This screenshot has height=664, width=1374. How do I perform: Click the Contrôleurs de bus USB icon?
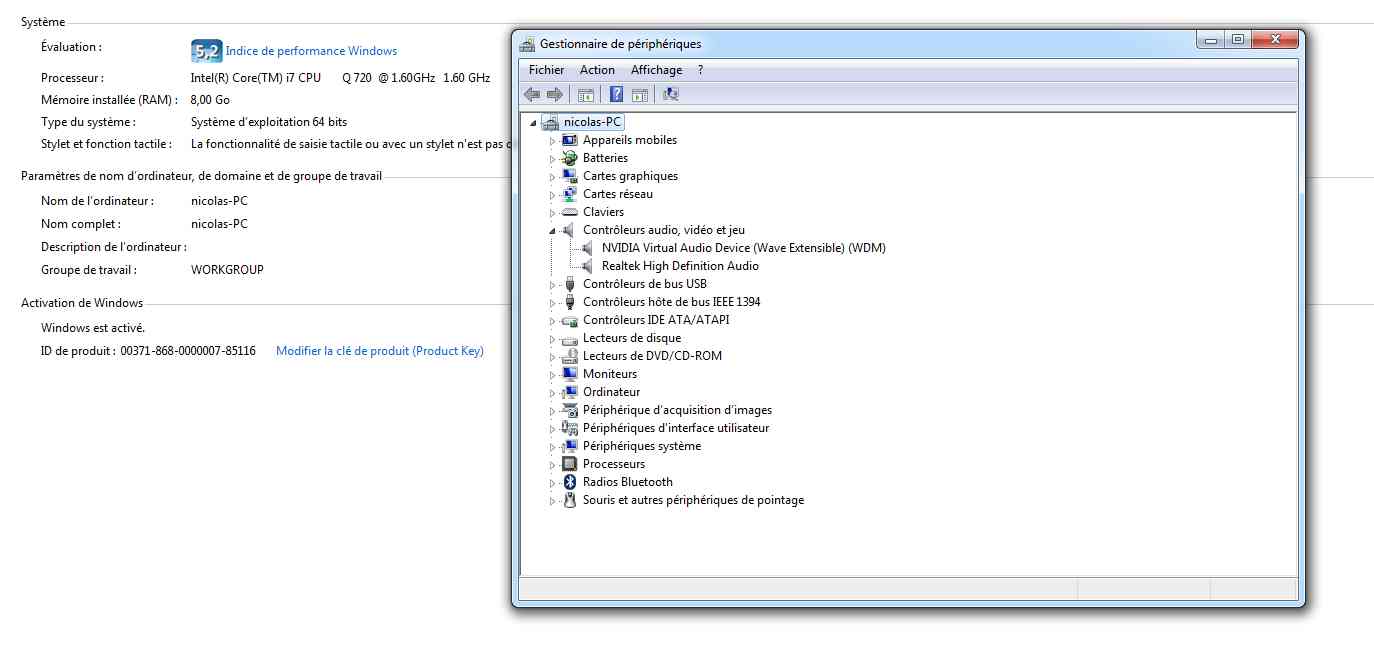tap(570, 284)
